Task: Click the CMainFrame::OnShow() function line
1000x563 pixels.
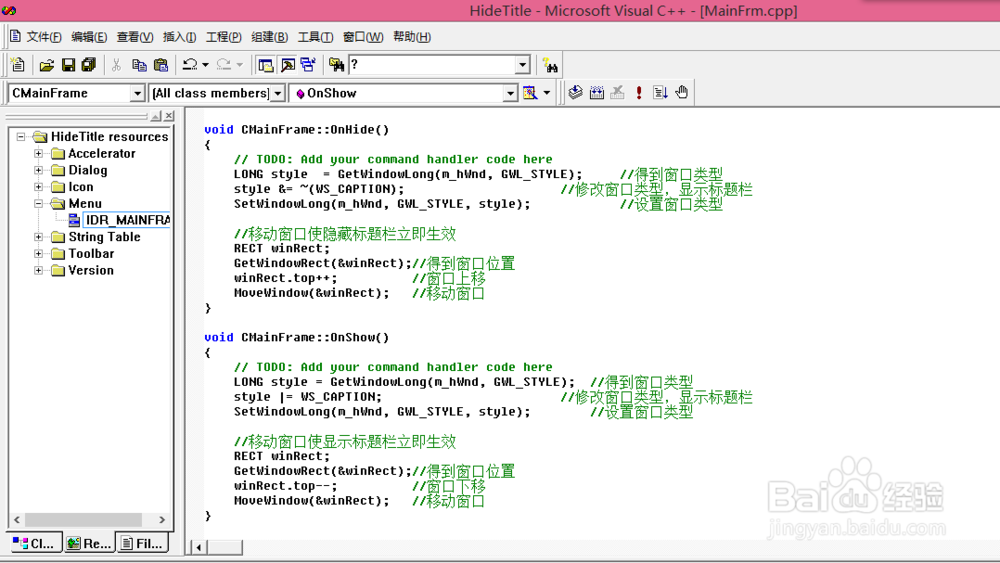Action: (297, 337)
